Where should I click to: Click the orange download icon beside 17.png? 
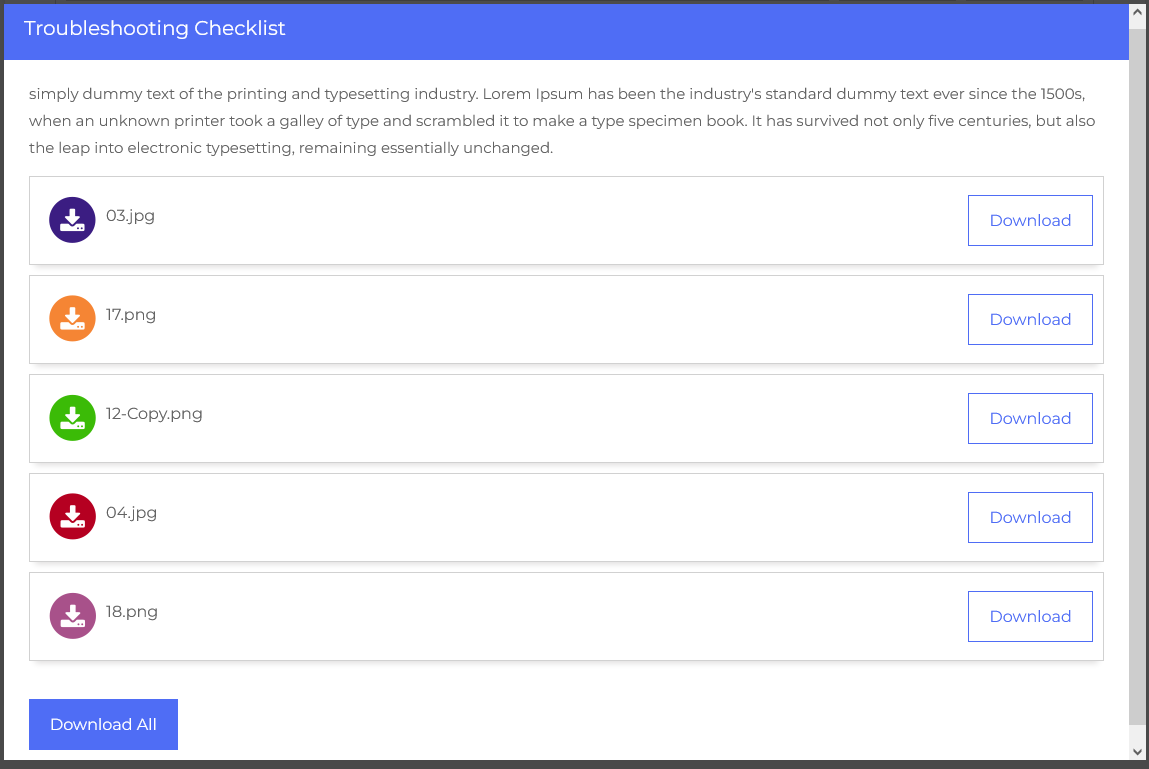pos(72,319)
